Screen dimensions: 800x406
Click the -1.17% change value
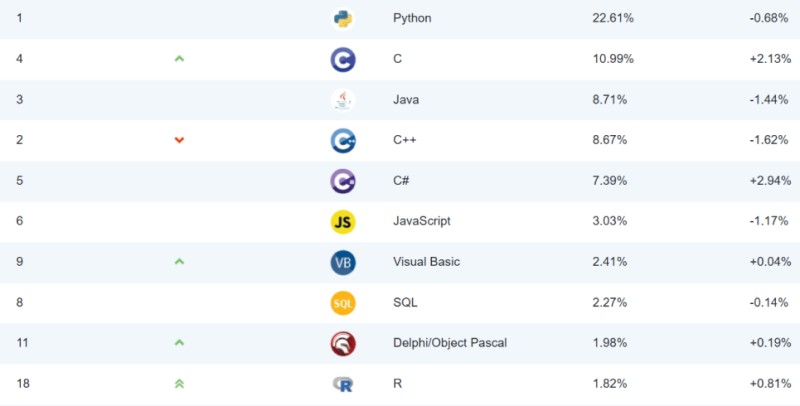769,221
